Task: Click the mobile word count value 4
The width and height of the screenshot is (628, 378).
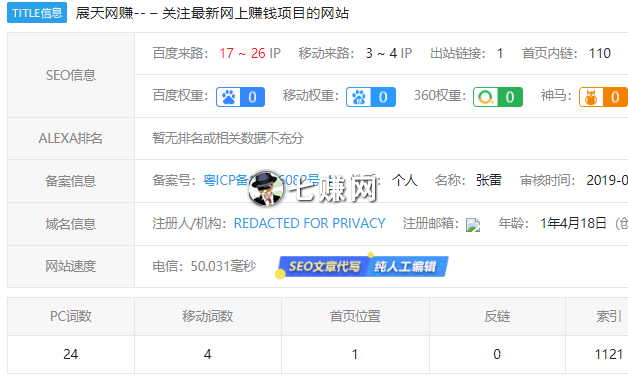Action: (207, 354)
